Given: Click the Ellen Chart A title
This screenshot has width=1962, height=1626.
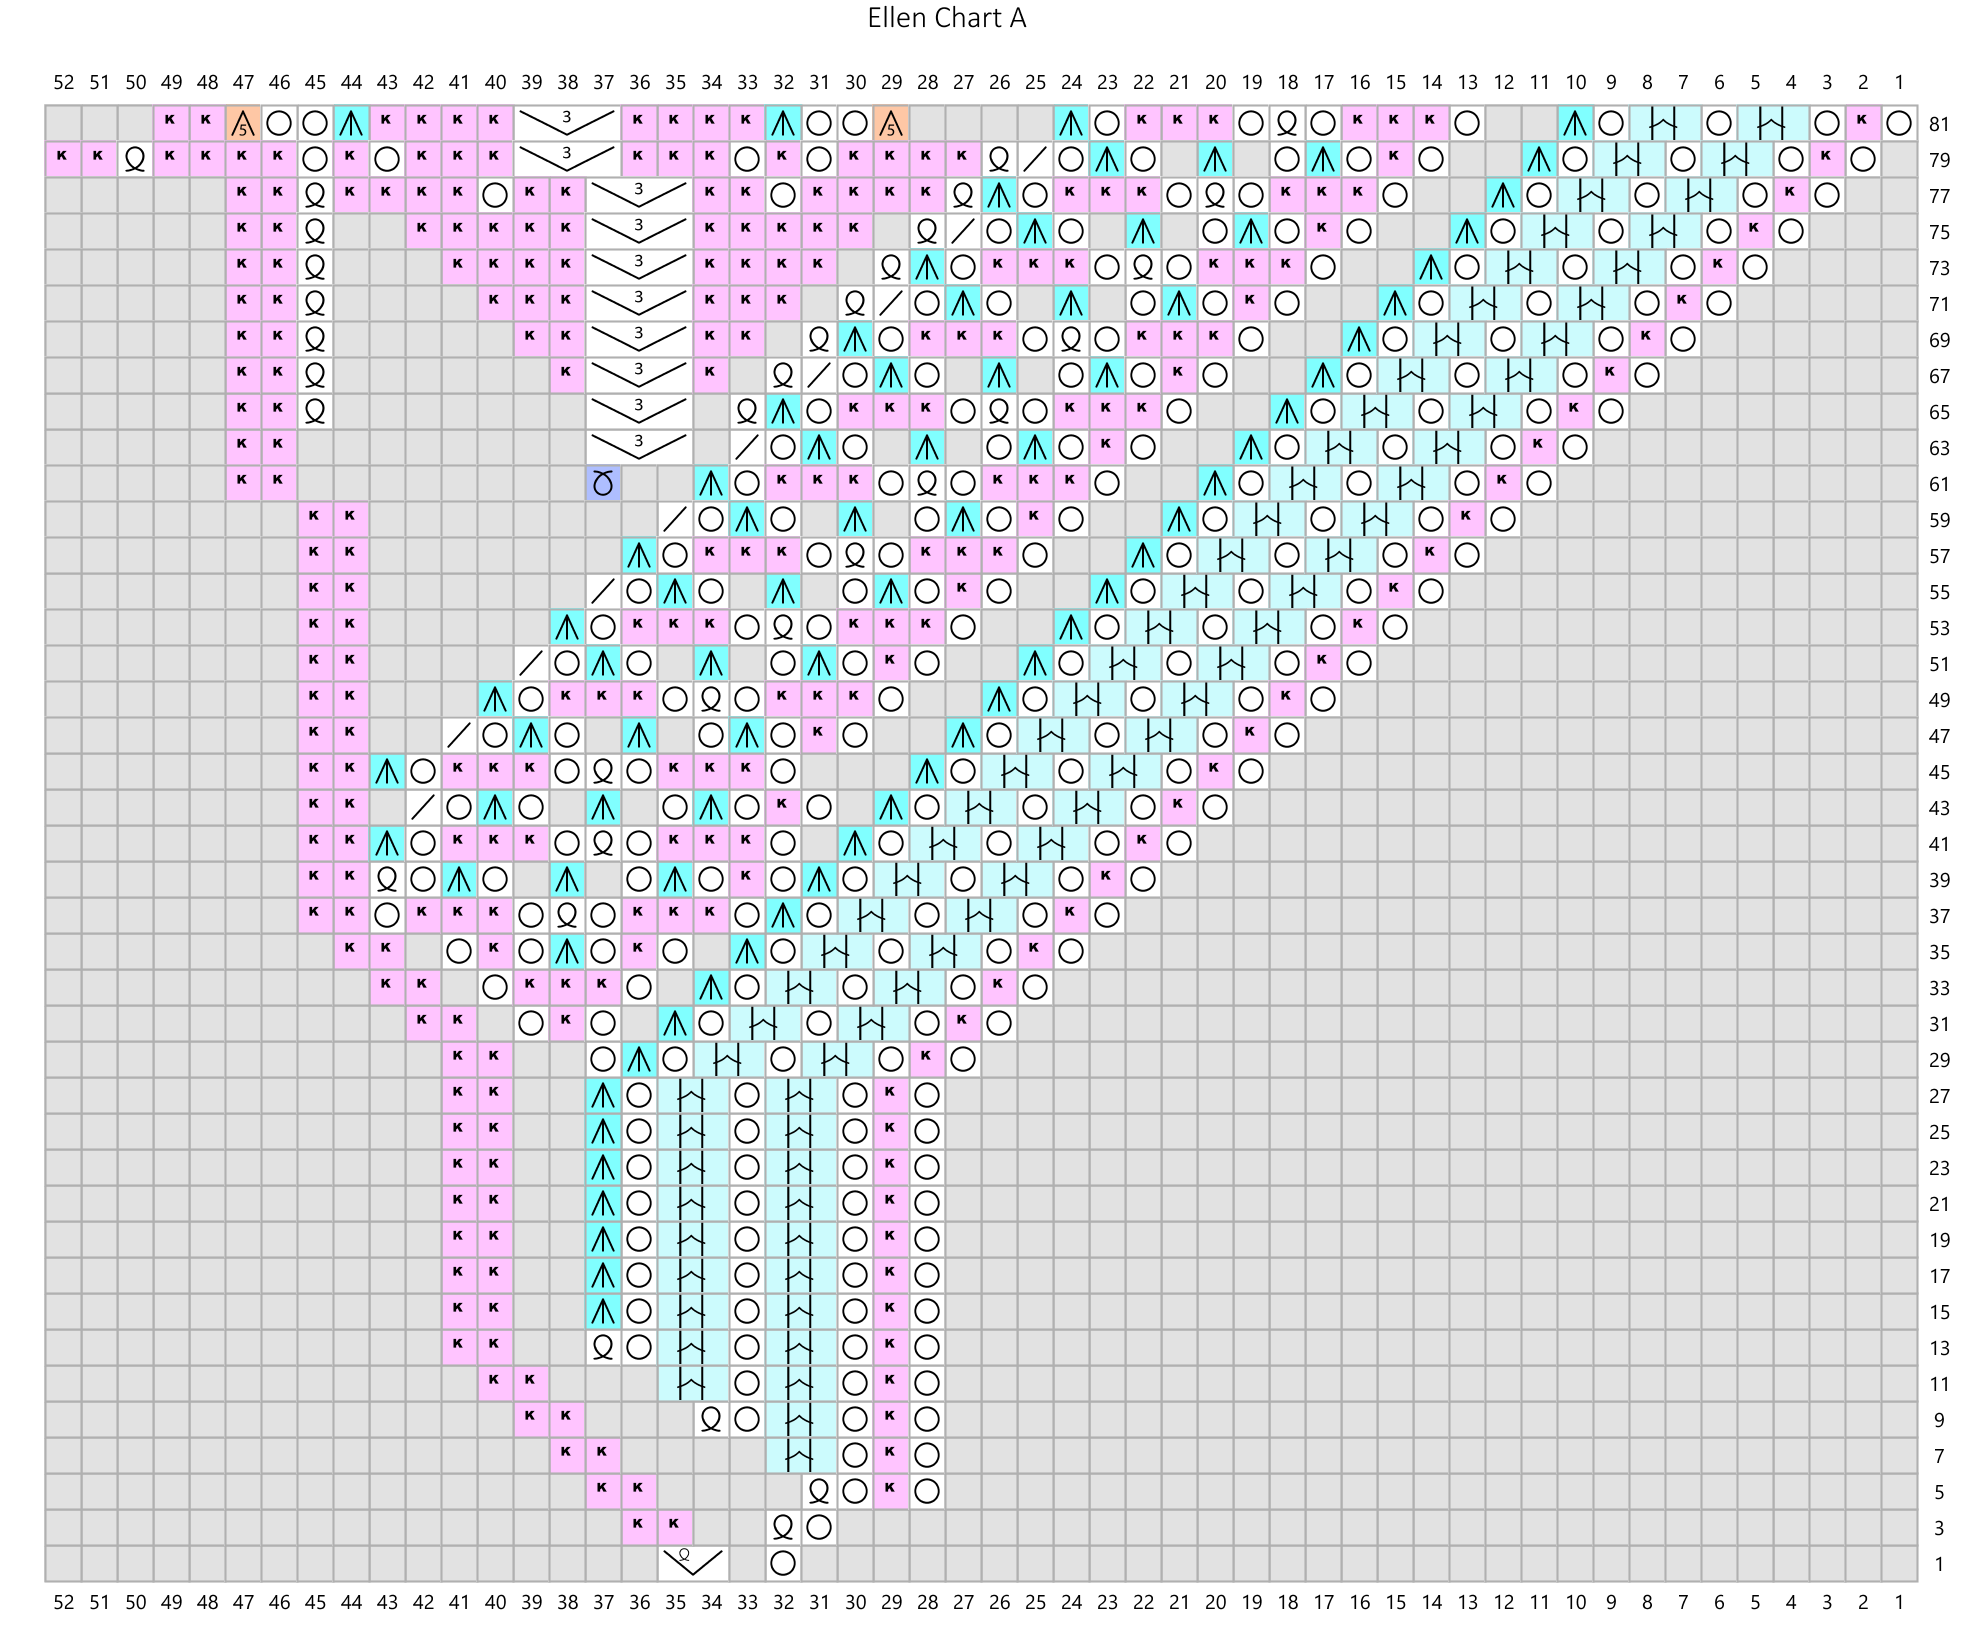Looking at the screenshot, I should [946, 18].
